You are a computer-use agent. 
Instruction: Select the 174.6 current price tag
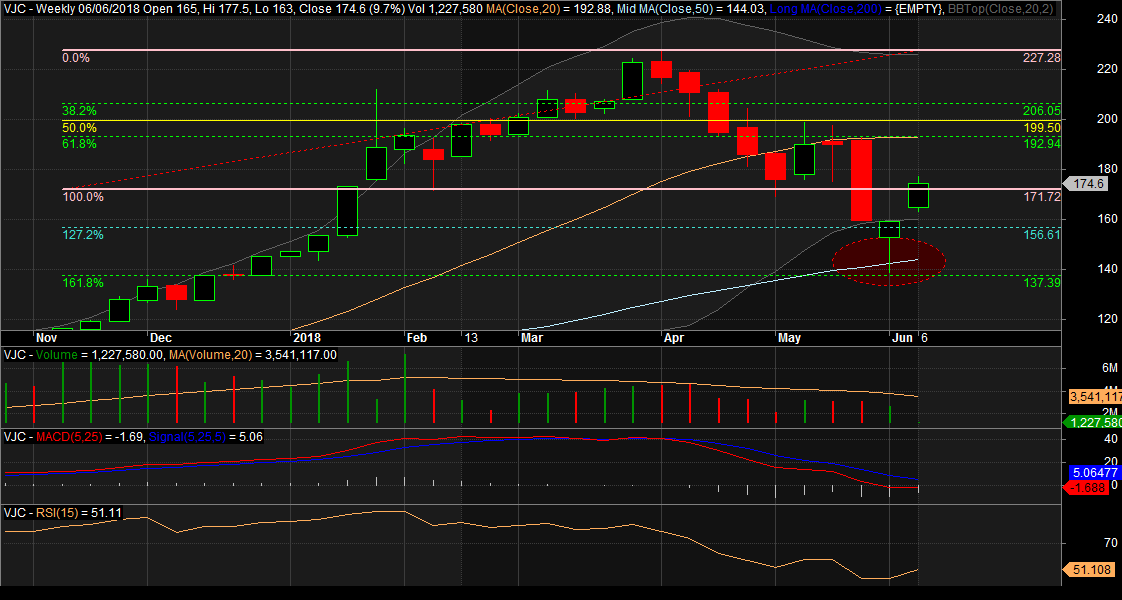[x=1086, y=184]
